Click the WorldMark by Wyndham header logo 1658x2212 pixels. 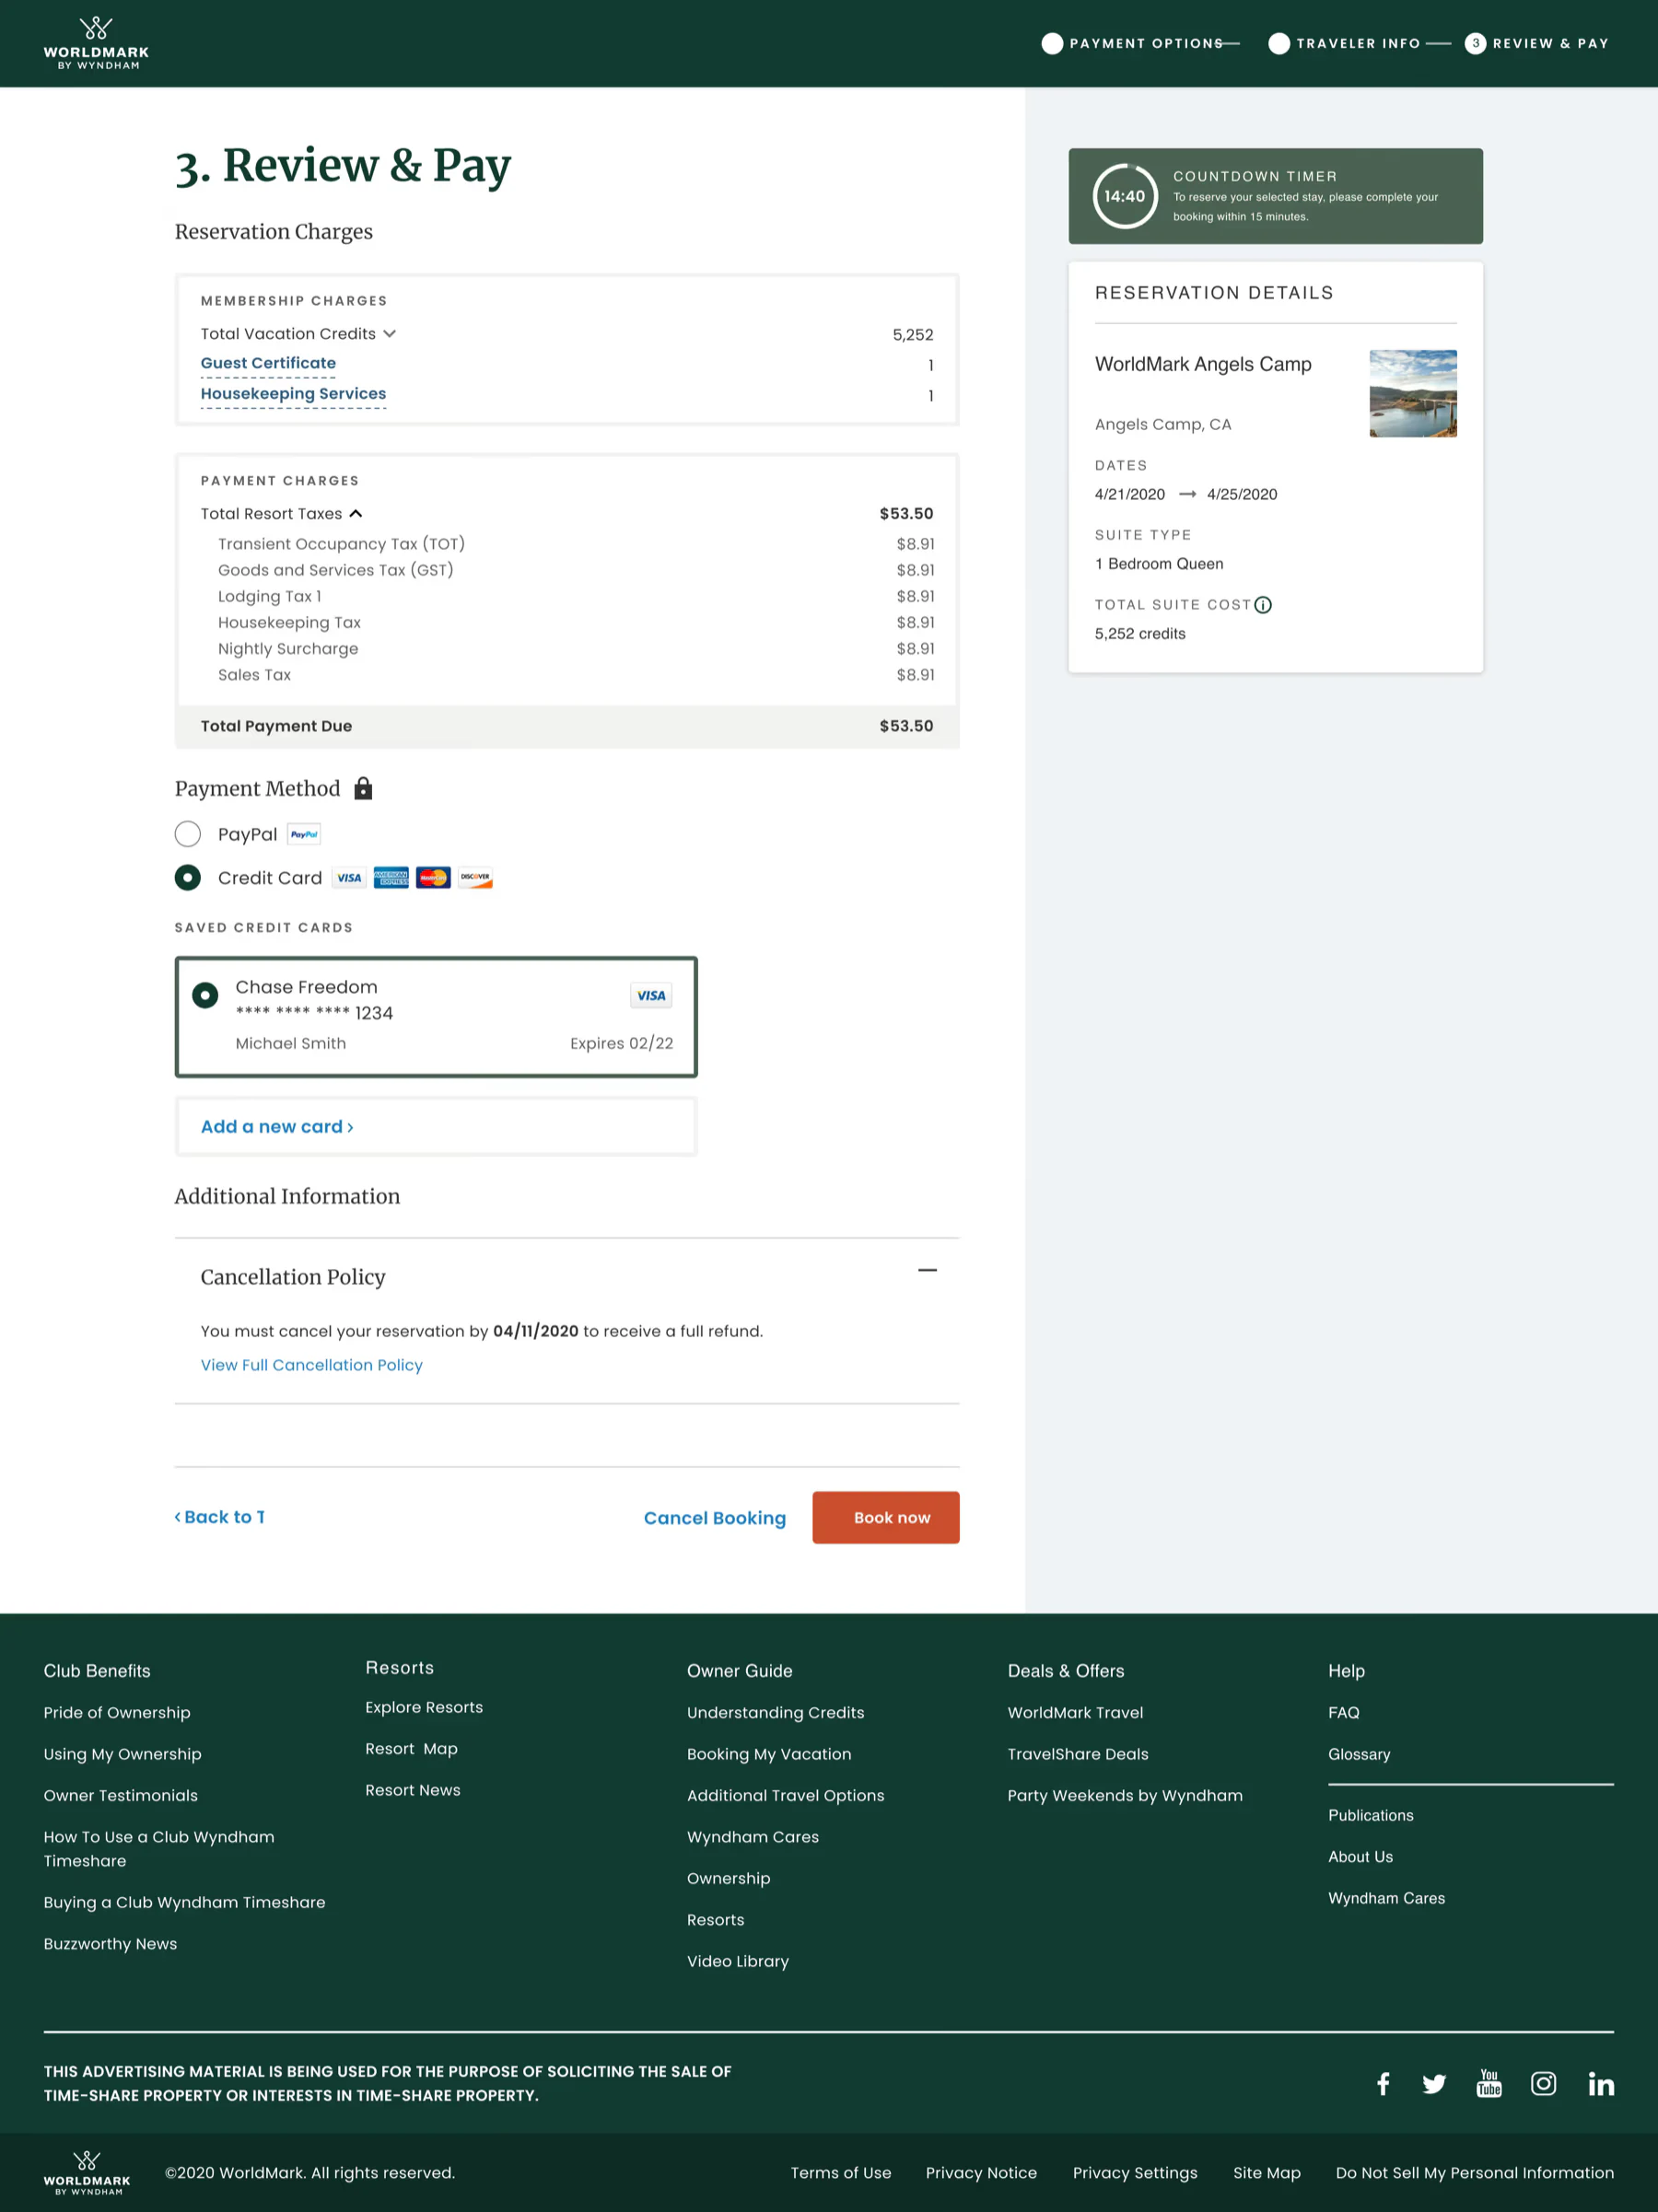coord(96,43)
